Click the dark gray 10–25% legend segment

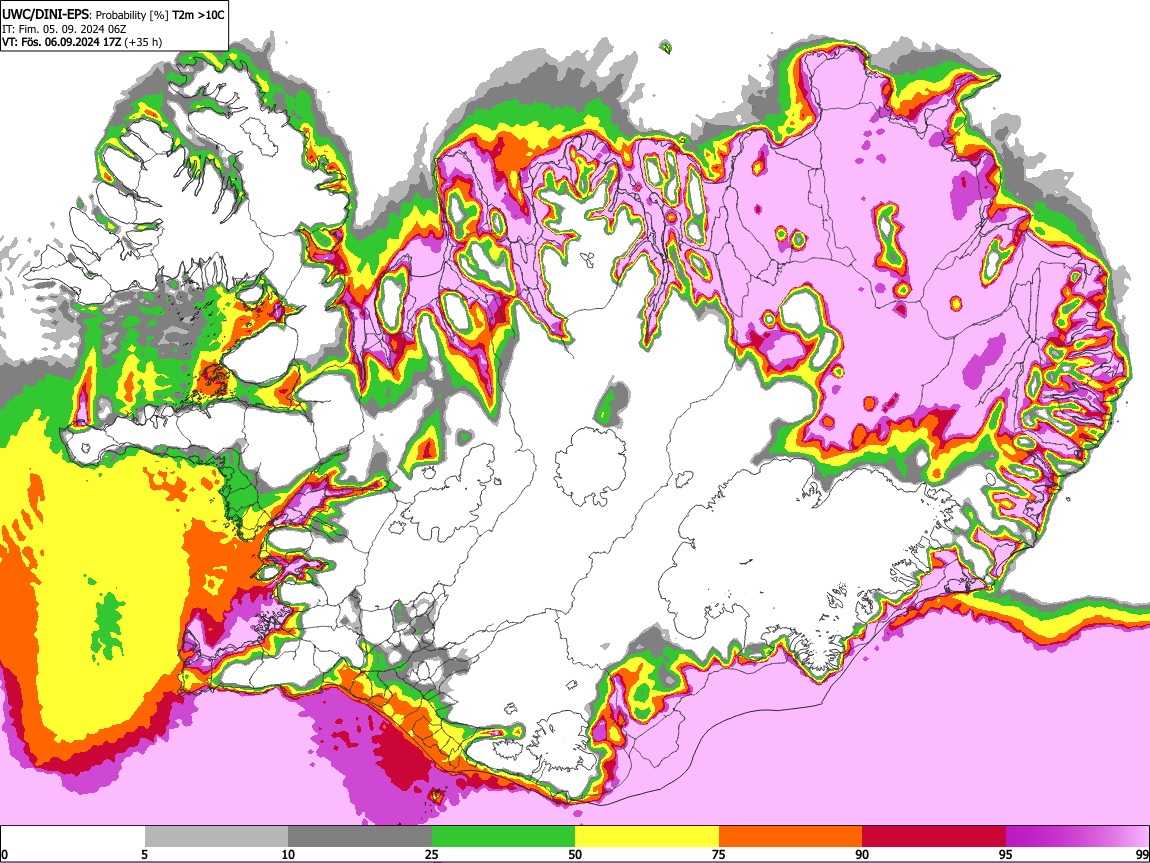click(360, 837)
